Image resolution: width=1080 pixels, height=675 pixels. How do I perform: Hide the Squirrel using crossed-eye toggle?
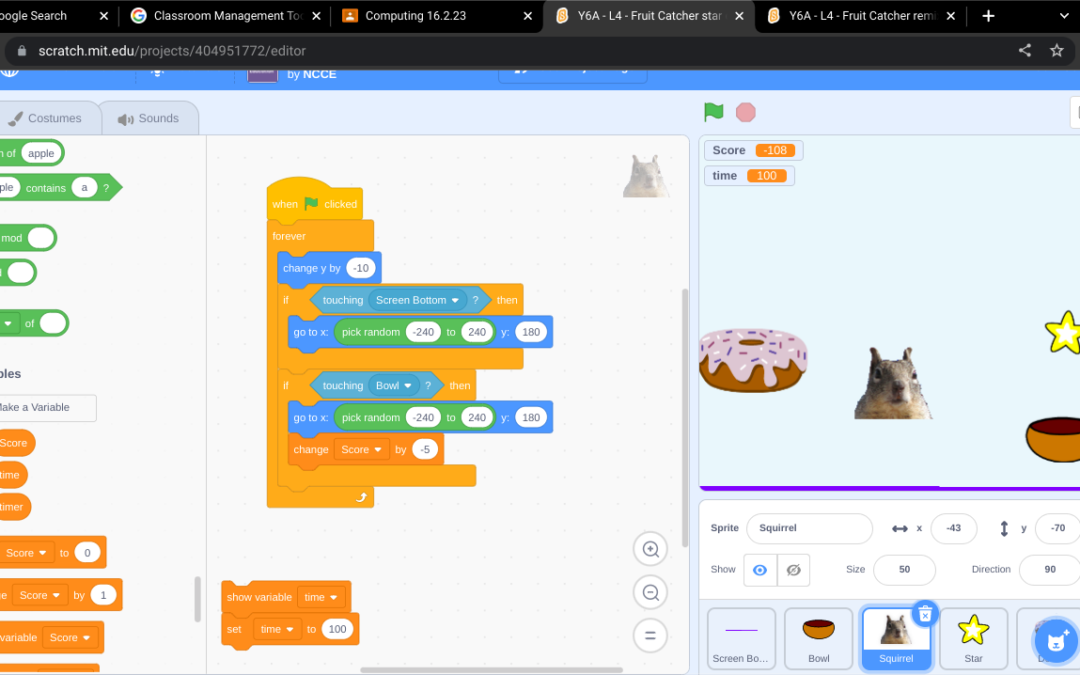point(794,568)
